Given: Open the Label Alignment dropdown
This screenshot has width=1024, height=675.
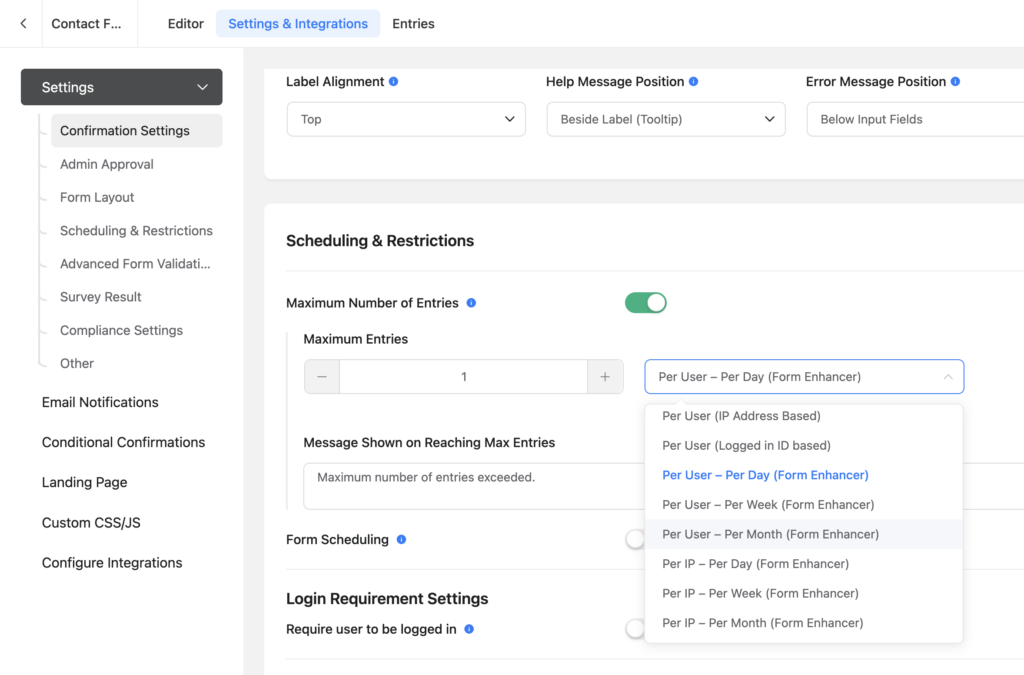Looking at the screenshot, I should [x=406, y=119].
